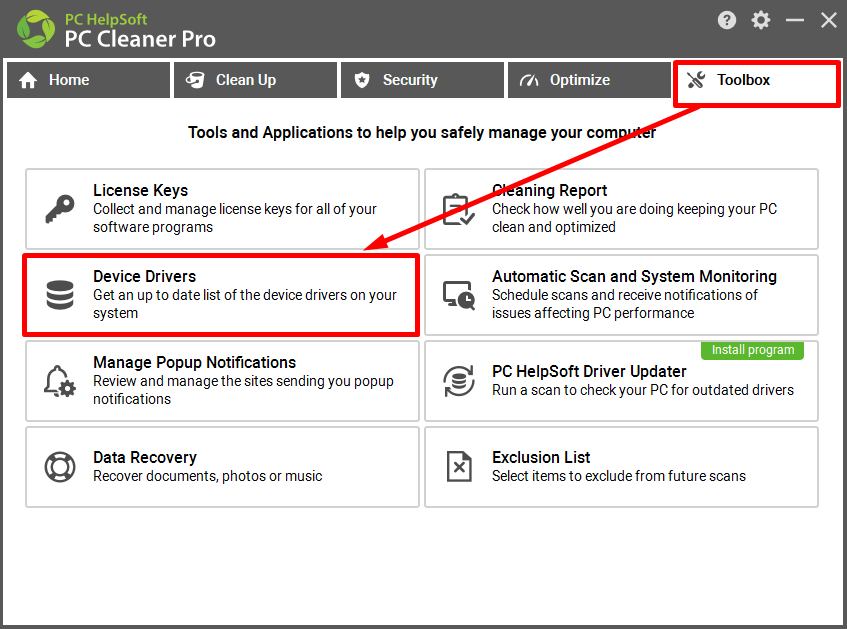The image size is (847, 629).
Task: Click the Clean Up tab's disk icon
Action: pyautogui.click(x=195, y=81)
